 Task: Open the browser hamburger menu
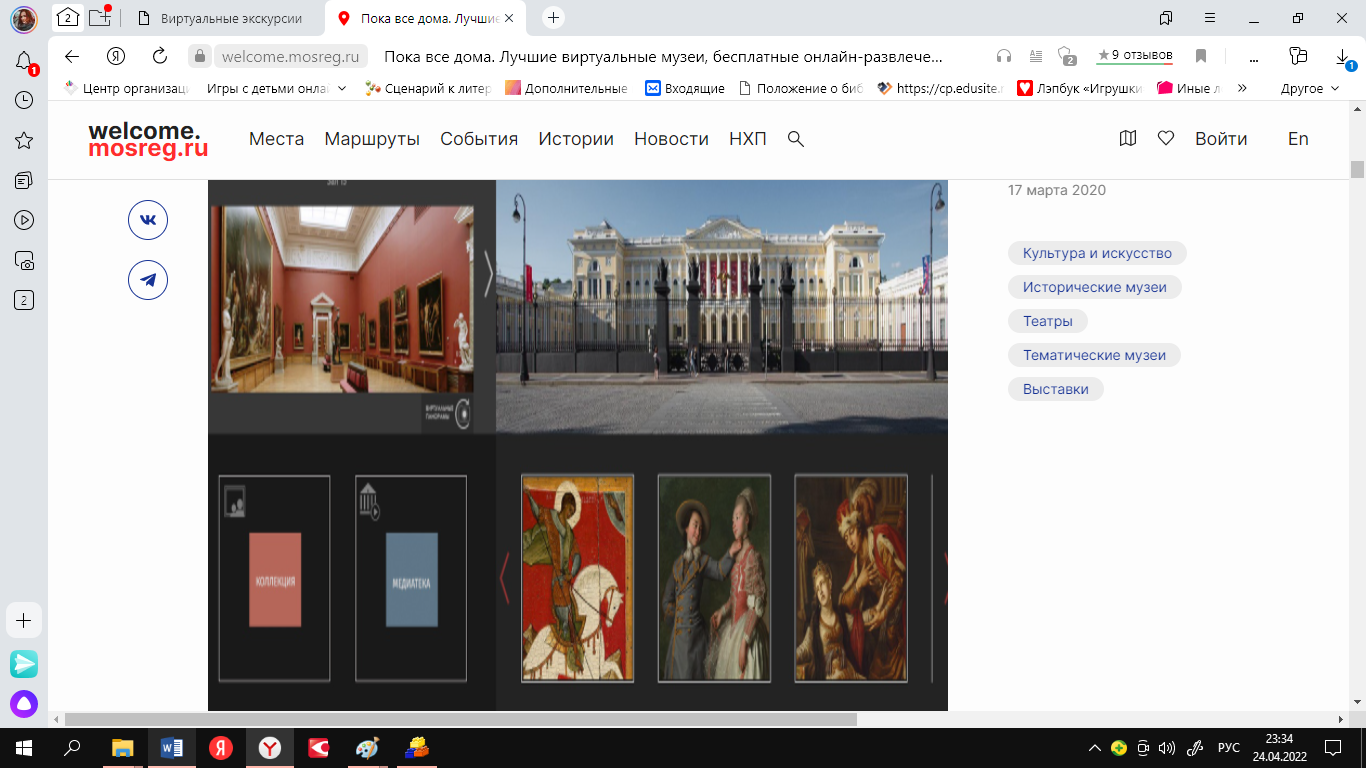click(1210, 17)
